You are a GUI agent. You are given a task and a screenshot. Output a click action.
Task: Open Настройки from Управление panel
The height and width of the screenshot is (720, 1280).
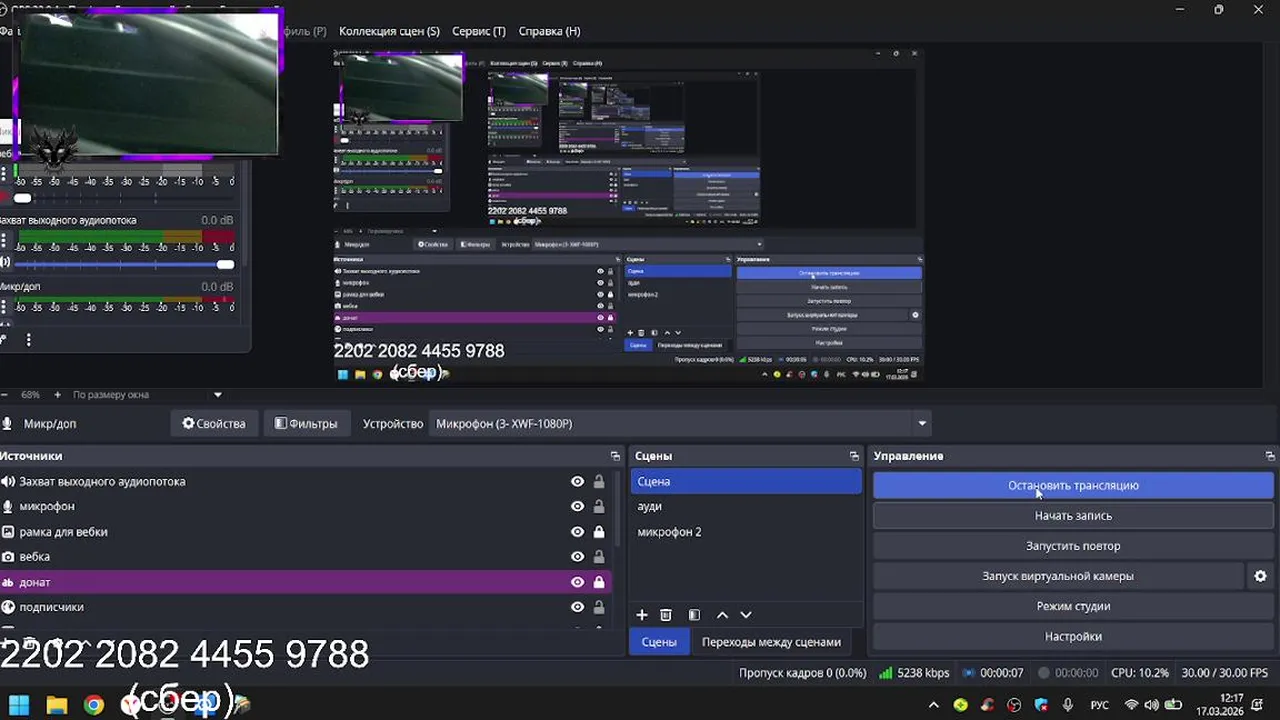(1073, 636)
